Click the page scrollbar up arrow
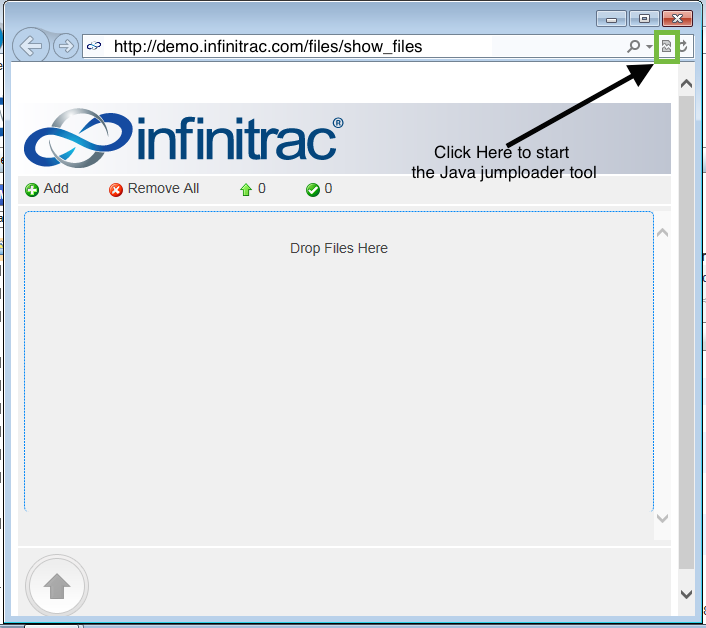The width and height of the screenshot is (706, 628). pos(686,84)
